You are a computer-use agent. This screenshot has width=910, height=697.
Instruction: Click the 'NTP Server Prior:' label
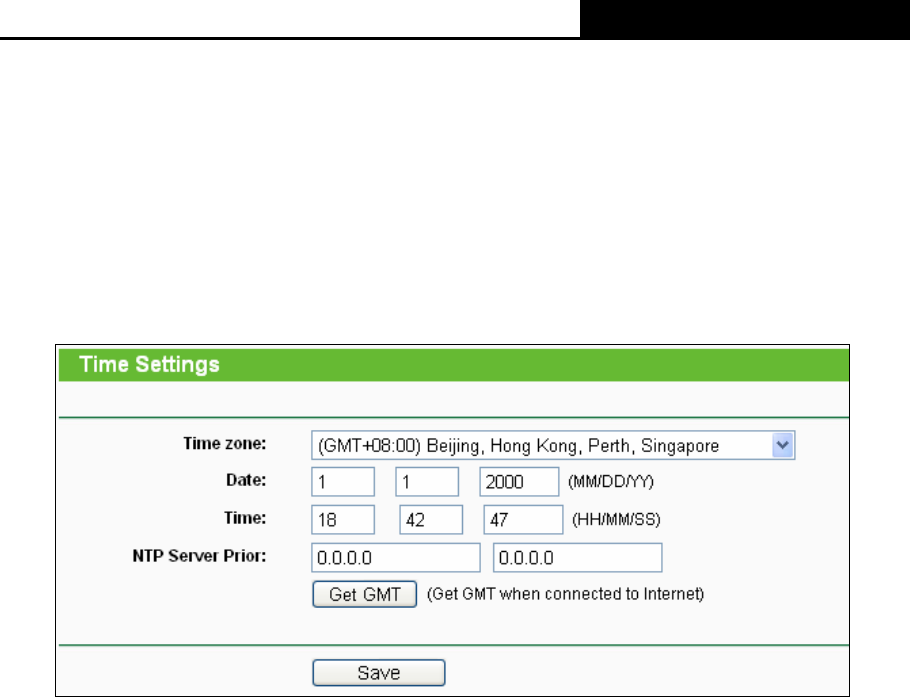click(199, 556)
